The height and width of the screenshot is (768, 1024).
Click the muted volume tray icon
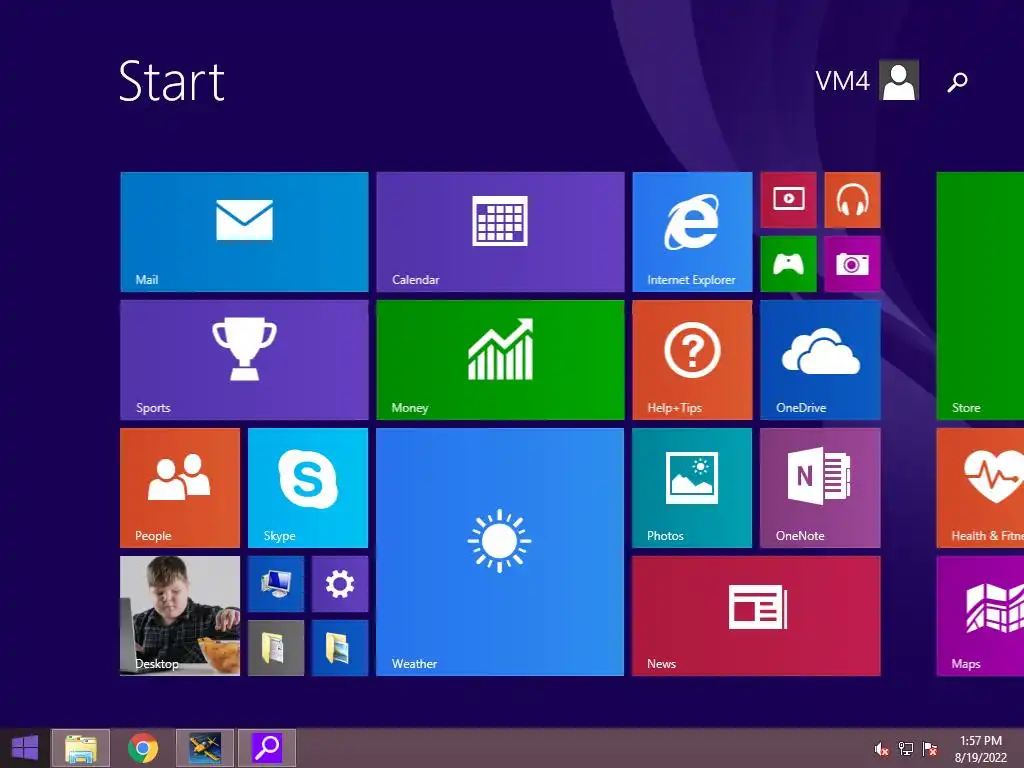(x=882, y=749)
